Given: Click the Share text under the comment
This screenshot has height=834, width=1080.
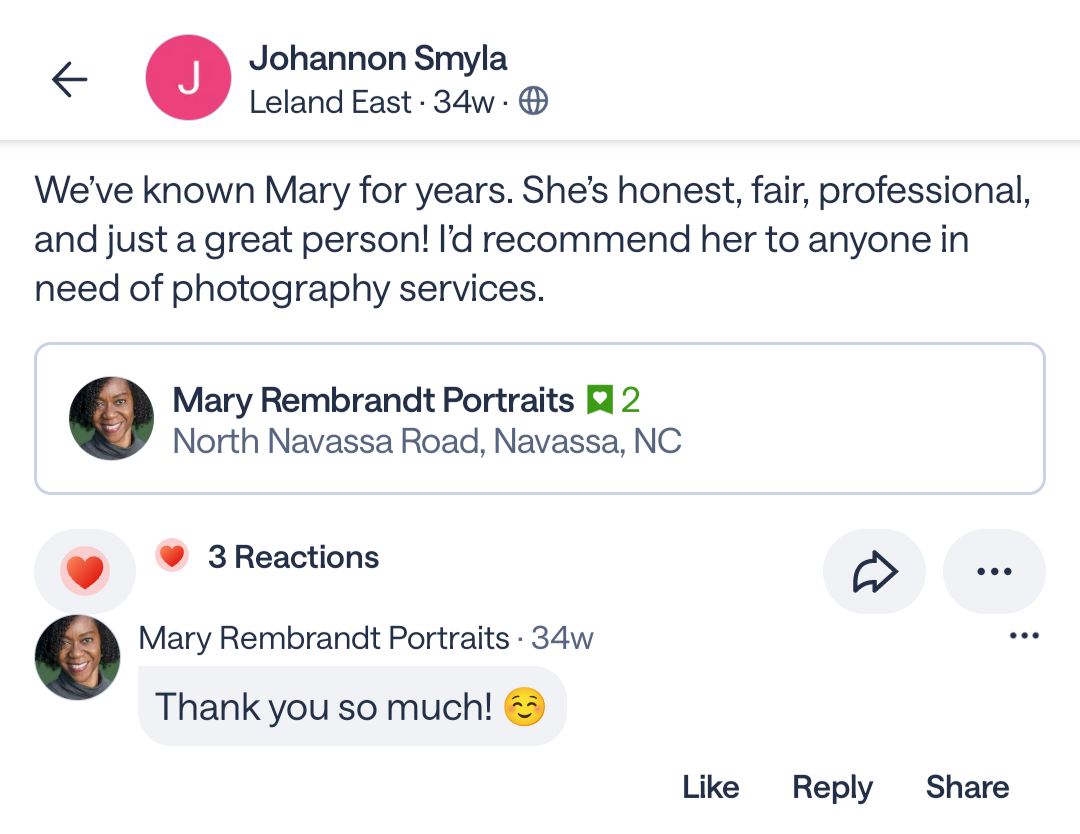Looking at the screenshot, I should pos(967,787).
